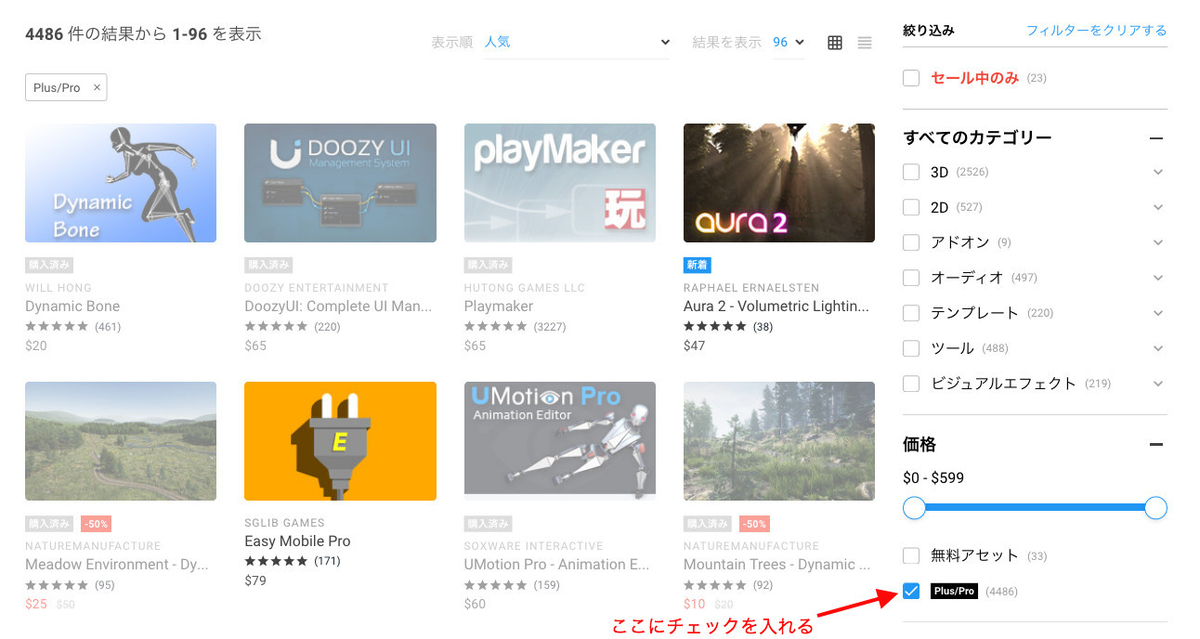Click the Easy Mobile Pro plug thumbnail

point(340,441)
